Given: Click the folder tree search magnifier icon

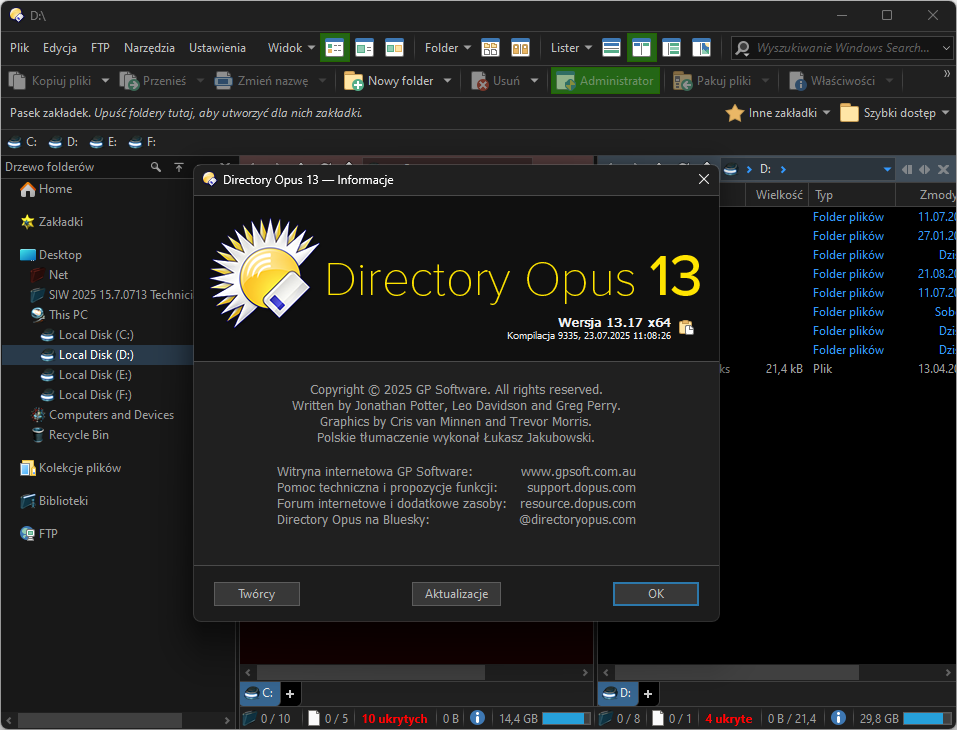Looking at the screenshot, I should (x=156, y=167).
